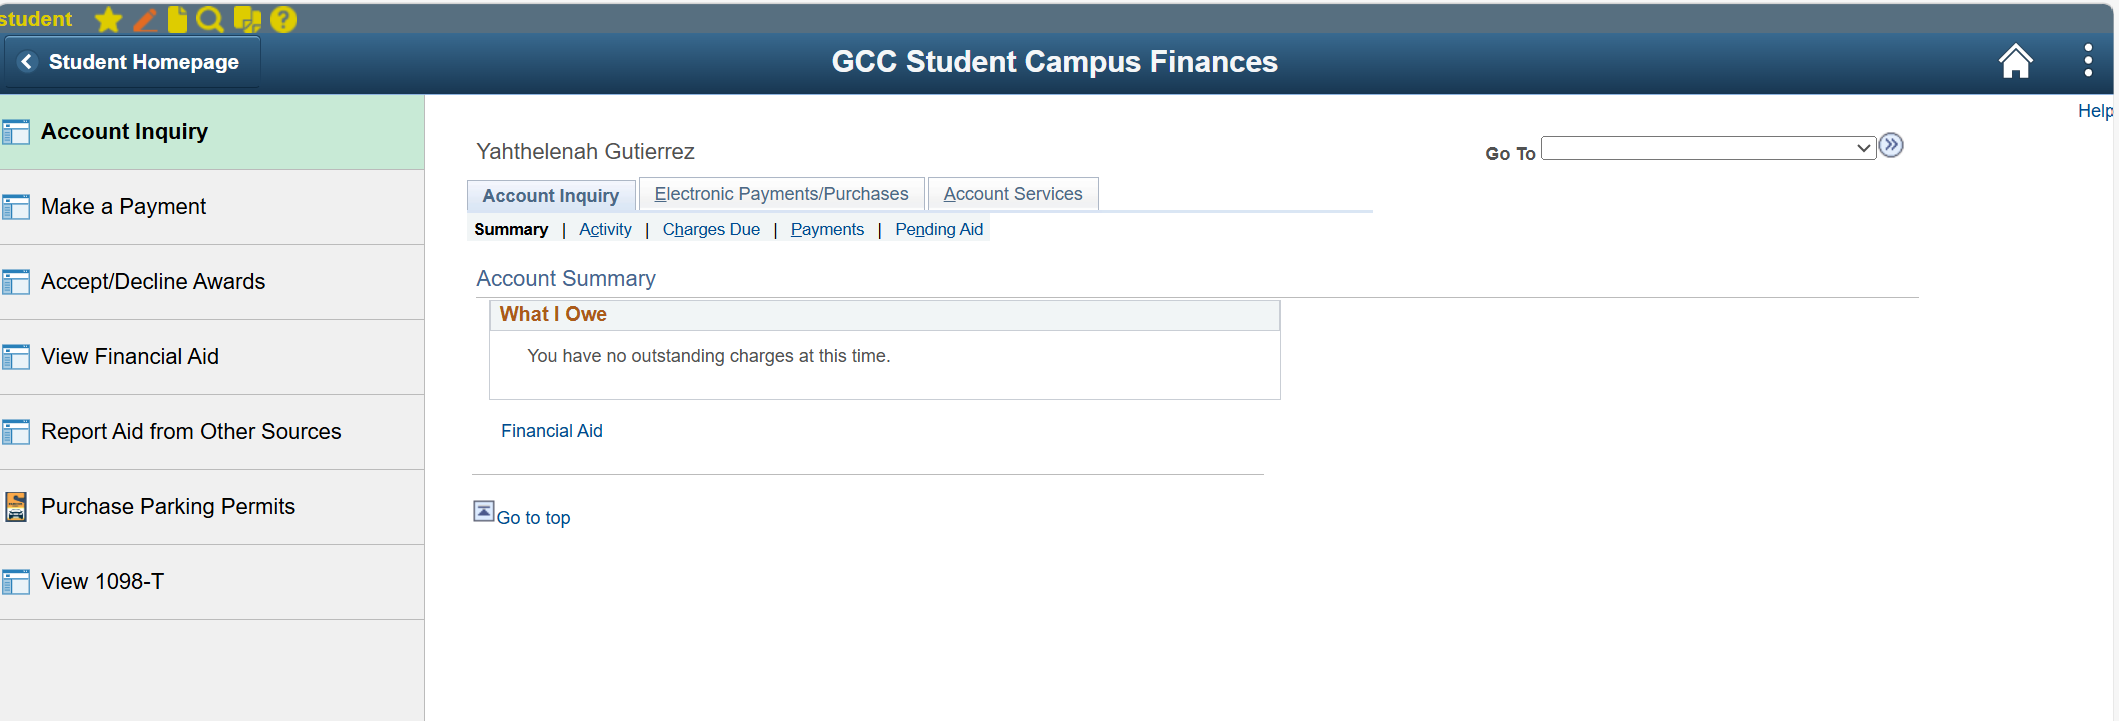Select Make a Payment in sidebar

pos(212,207)
